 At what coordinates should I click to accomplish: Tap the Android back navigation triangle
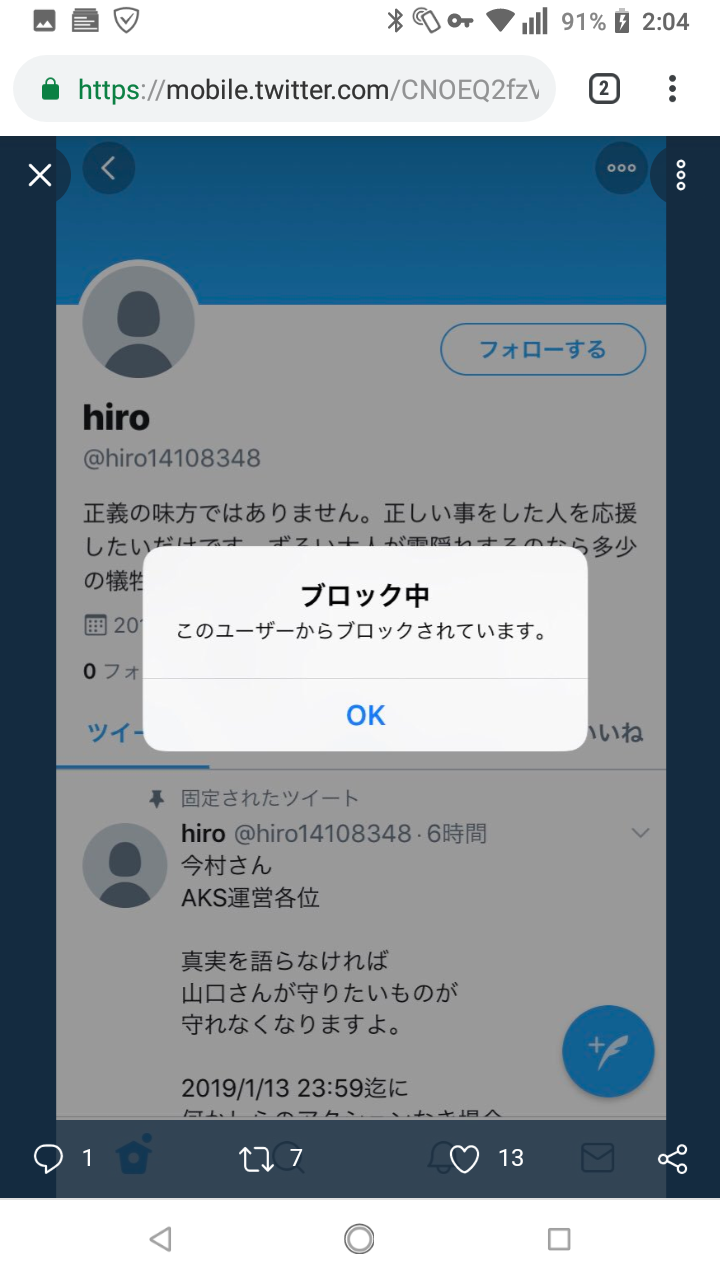pyautogui.click(x=160, y=1239)
